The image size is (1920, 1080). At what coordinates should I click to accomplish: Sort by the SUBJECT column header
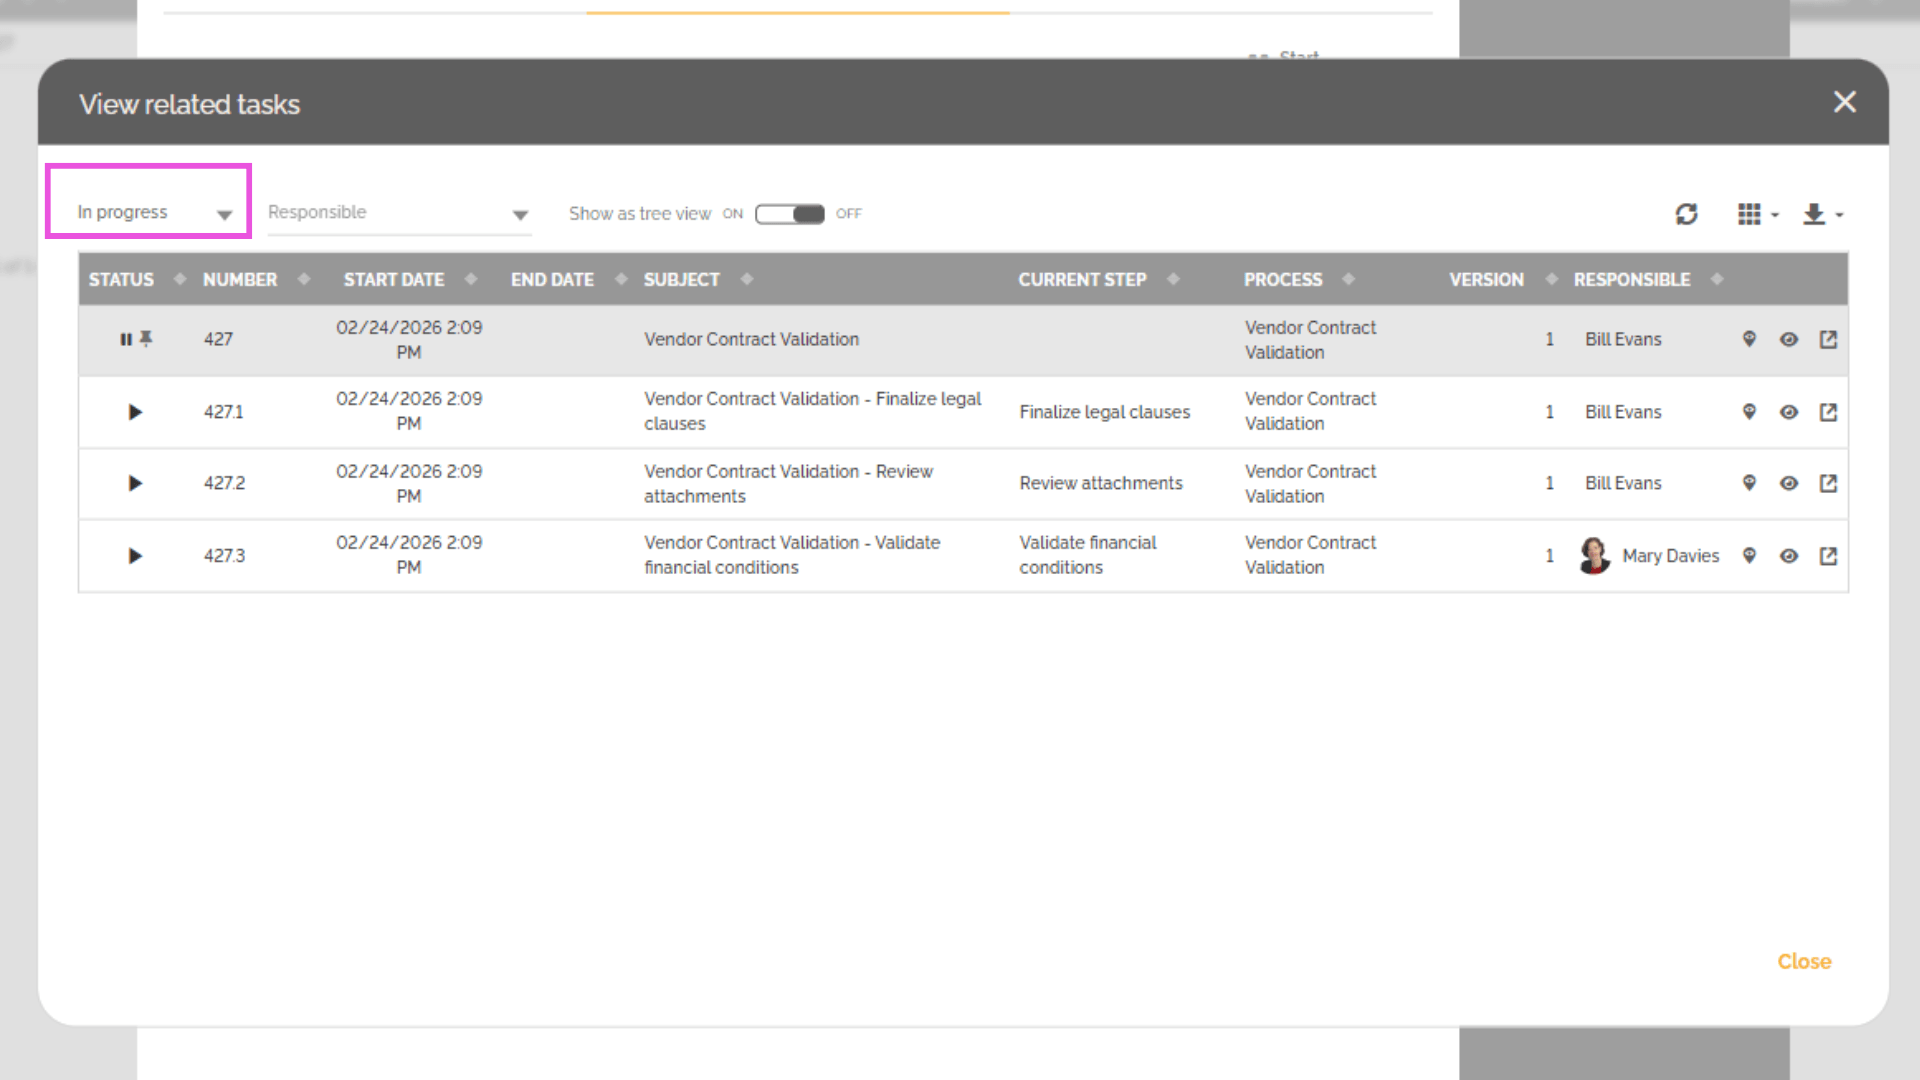coord(681,280)
